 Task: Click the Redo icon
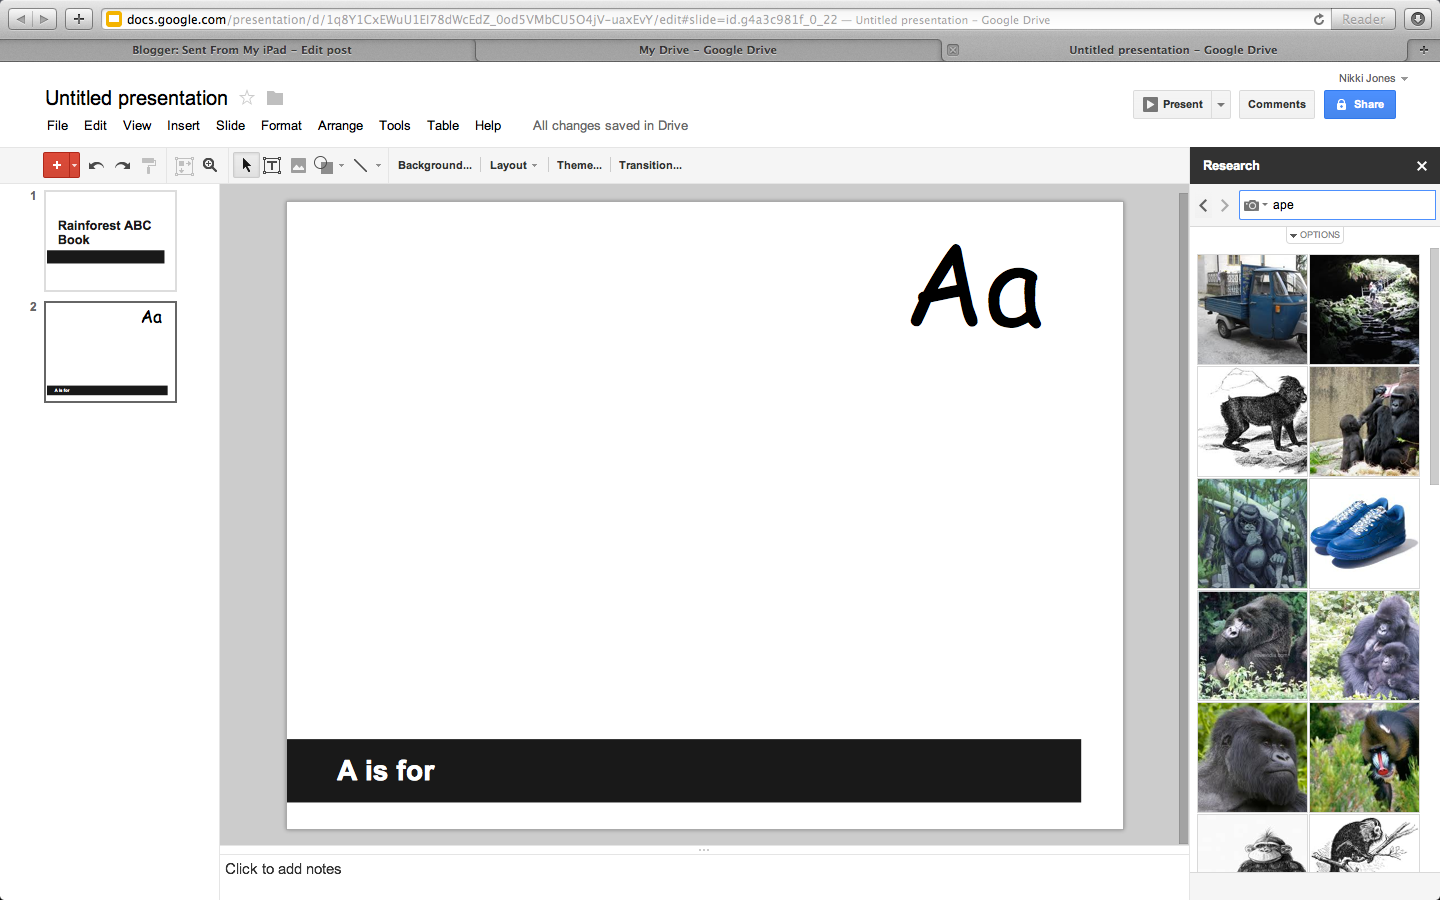click(122, 165)
